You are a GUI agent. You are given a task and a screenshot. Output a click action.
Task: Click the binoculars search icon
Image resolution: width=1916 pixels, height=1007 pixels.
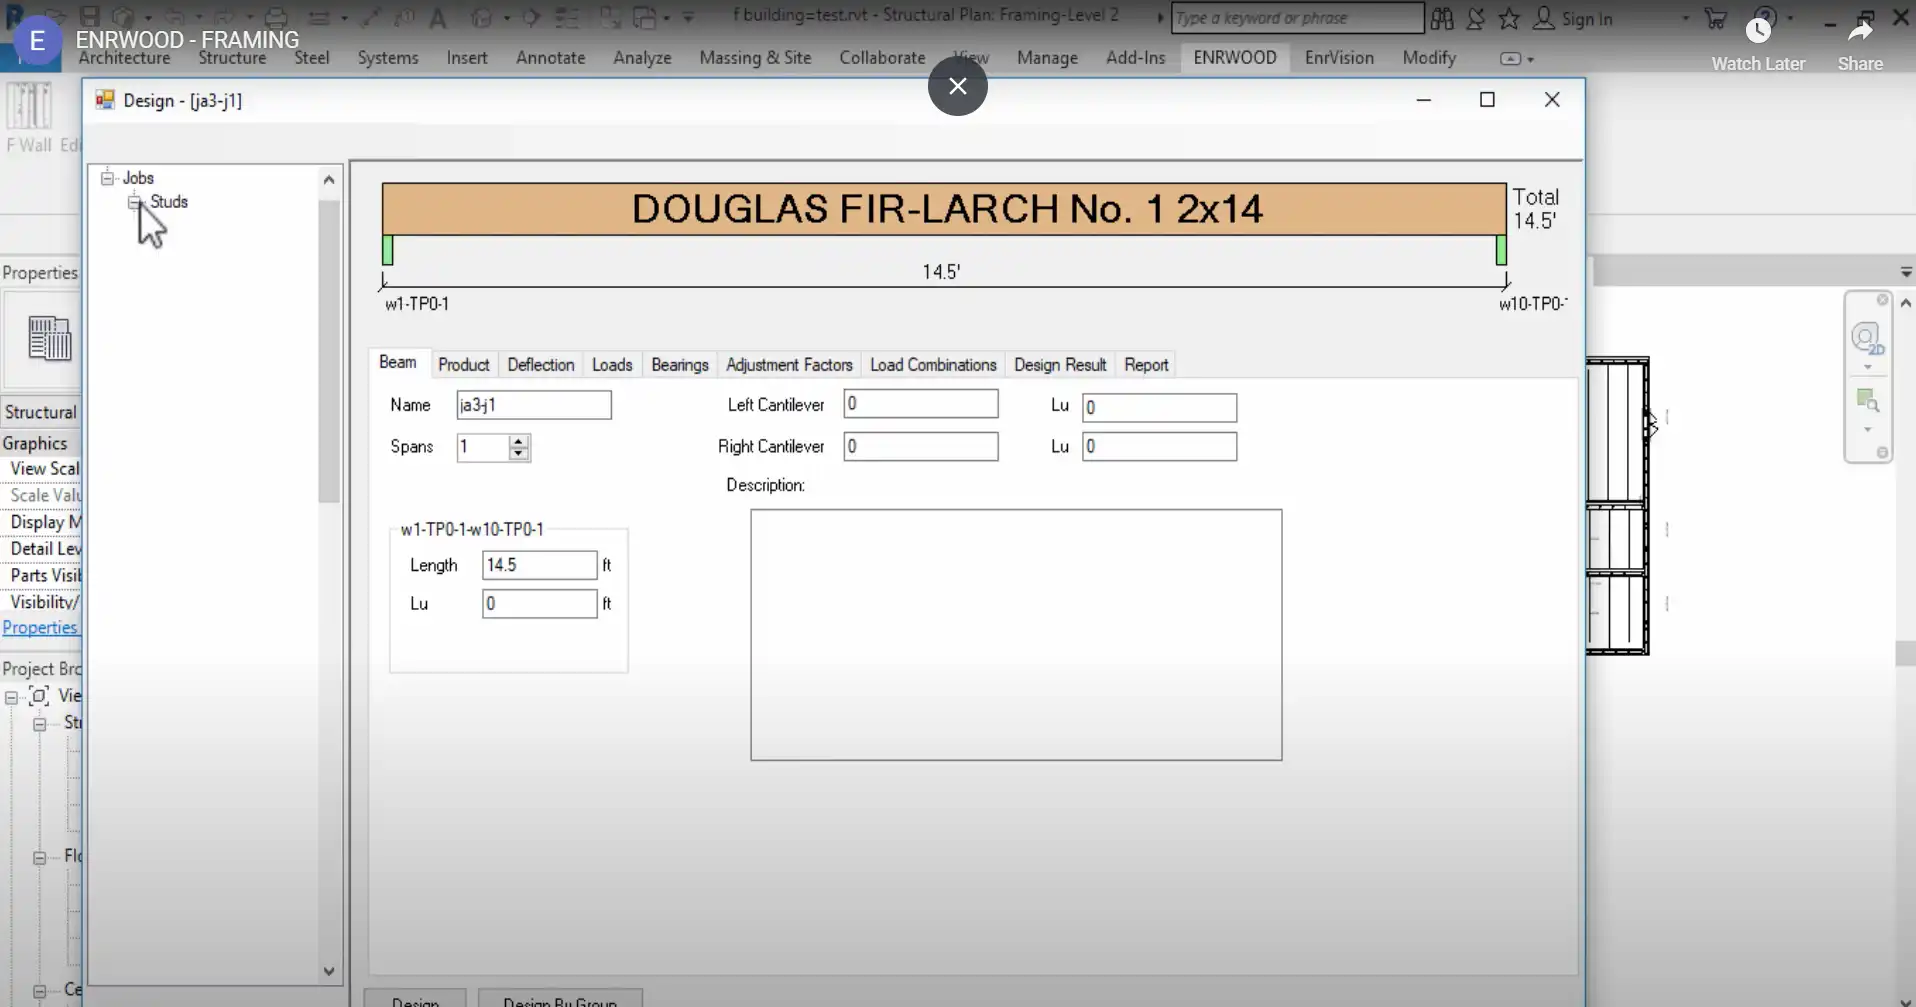tap(1442, 18)
